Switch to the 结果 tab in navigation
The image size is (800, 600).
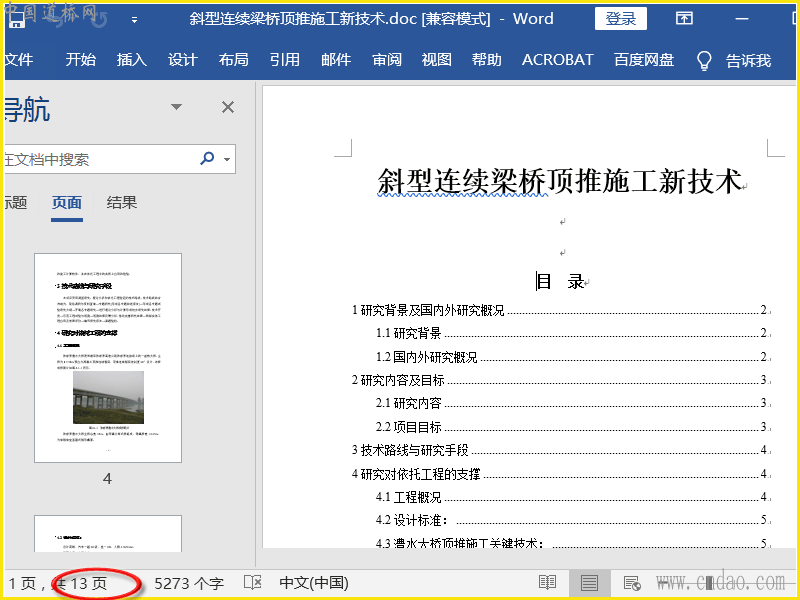coord(122,203)
